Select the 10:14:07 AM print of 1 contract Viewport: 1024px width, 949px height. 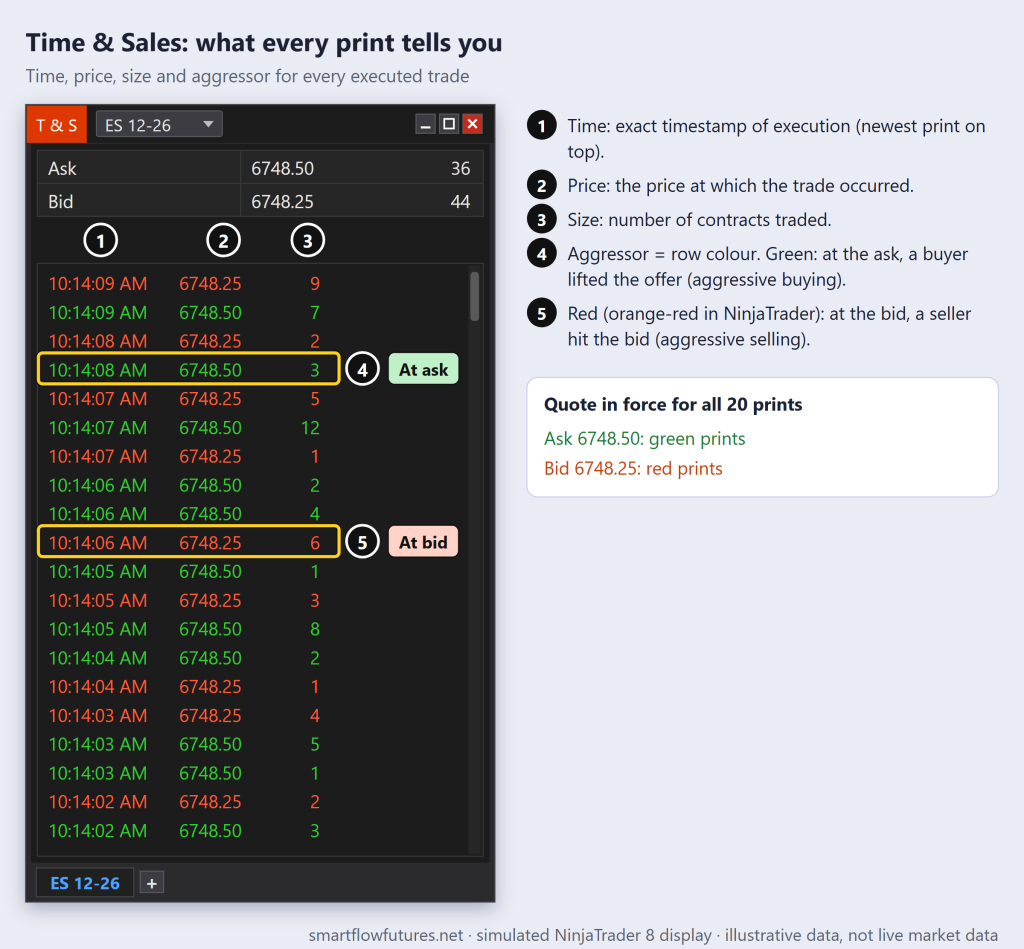point(184,457)
